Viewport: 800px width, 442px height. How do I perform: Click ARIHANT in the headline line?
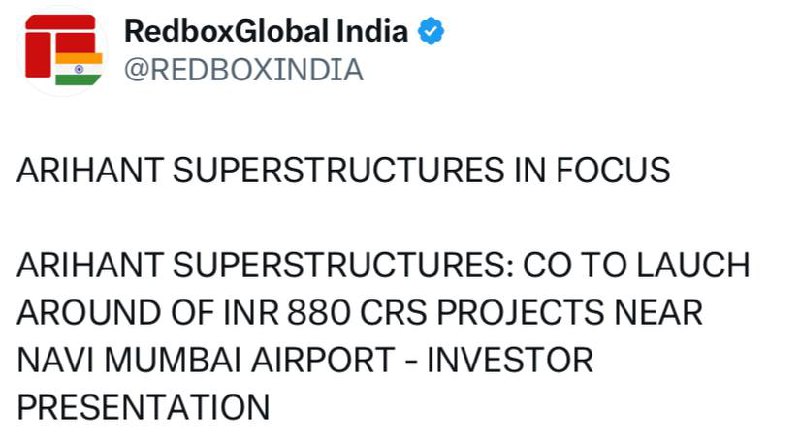90,170
